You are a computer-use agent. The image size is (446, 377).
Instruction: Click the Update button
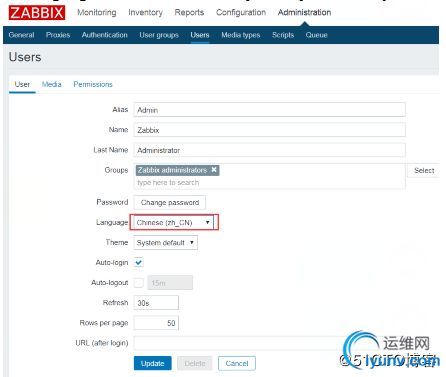click(152, 363)
